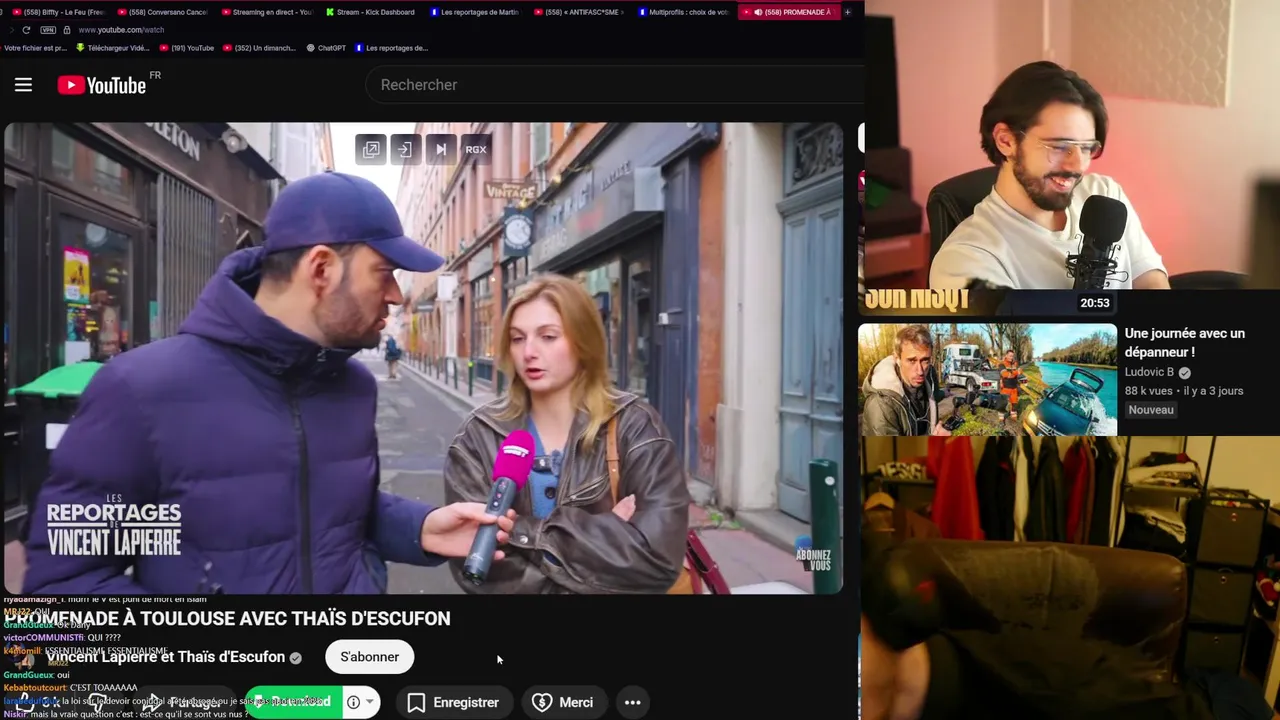Click the S'abonner subscribe button
1280x720 pixels.
[369, 657]
